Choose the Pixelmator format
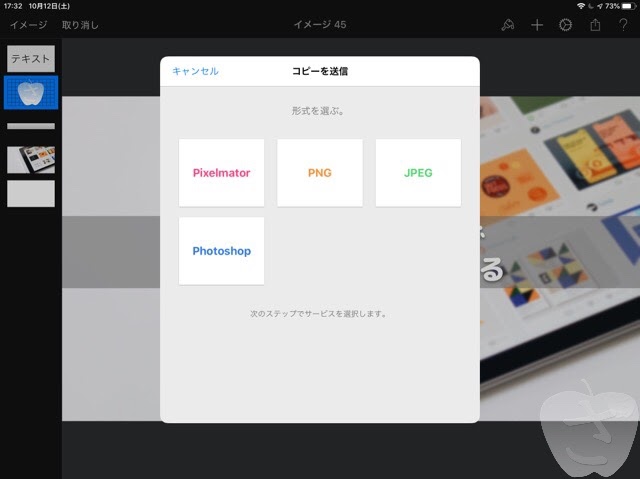Screen dimensions: 640x479 [221, 173]
